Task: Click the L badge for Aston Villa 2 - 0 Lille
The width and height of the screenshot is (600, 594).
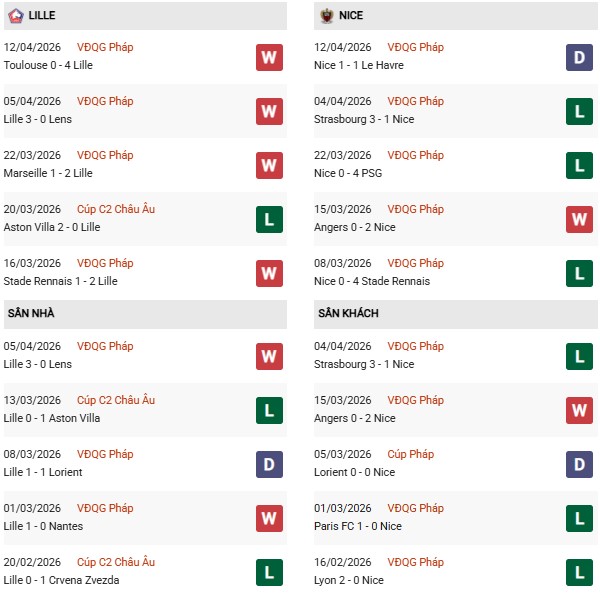Action: [268, 219]
